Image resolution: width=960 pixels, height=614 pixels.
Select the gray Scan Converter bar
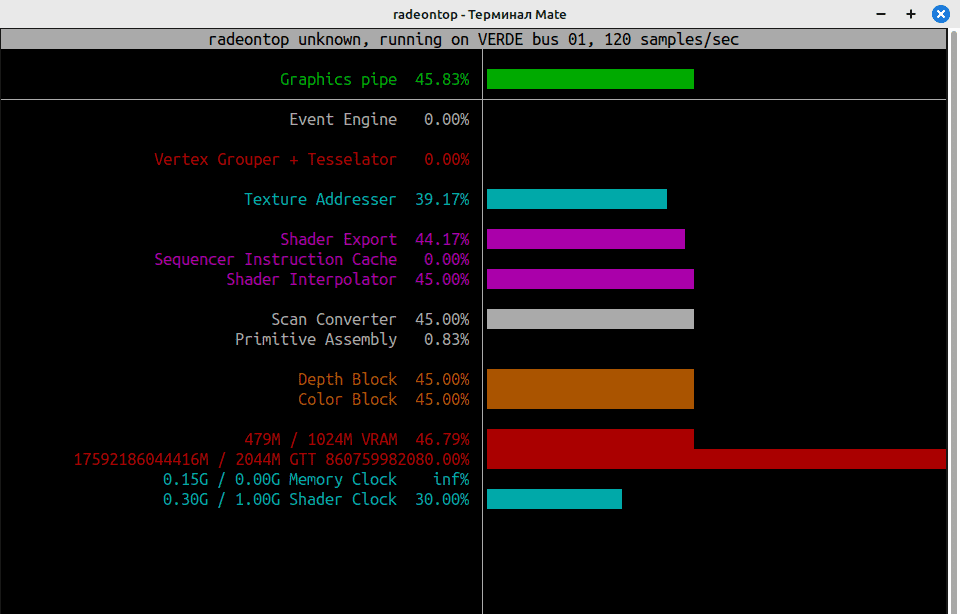(x=590, y=319)
